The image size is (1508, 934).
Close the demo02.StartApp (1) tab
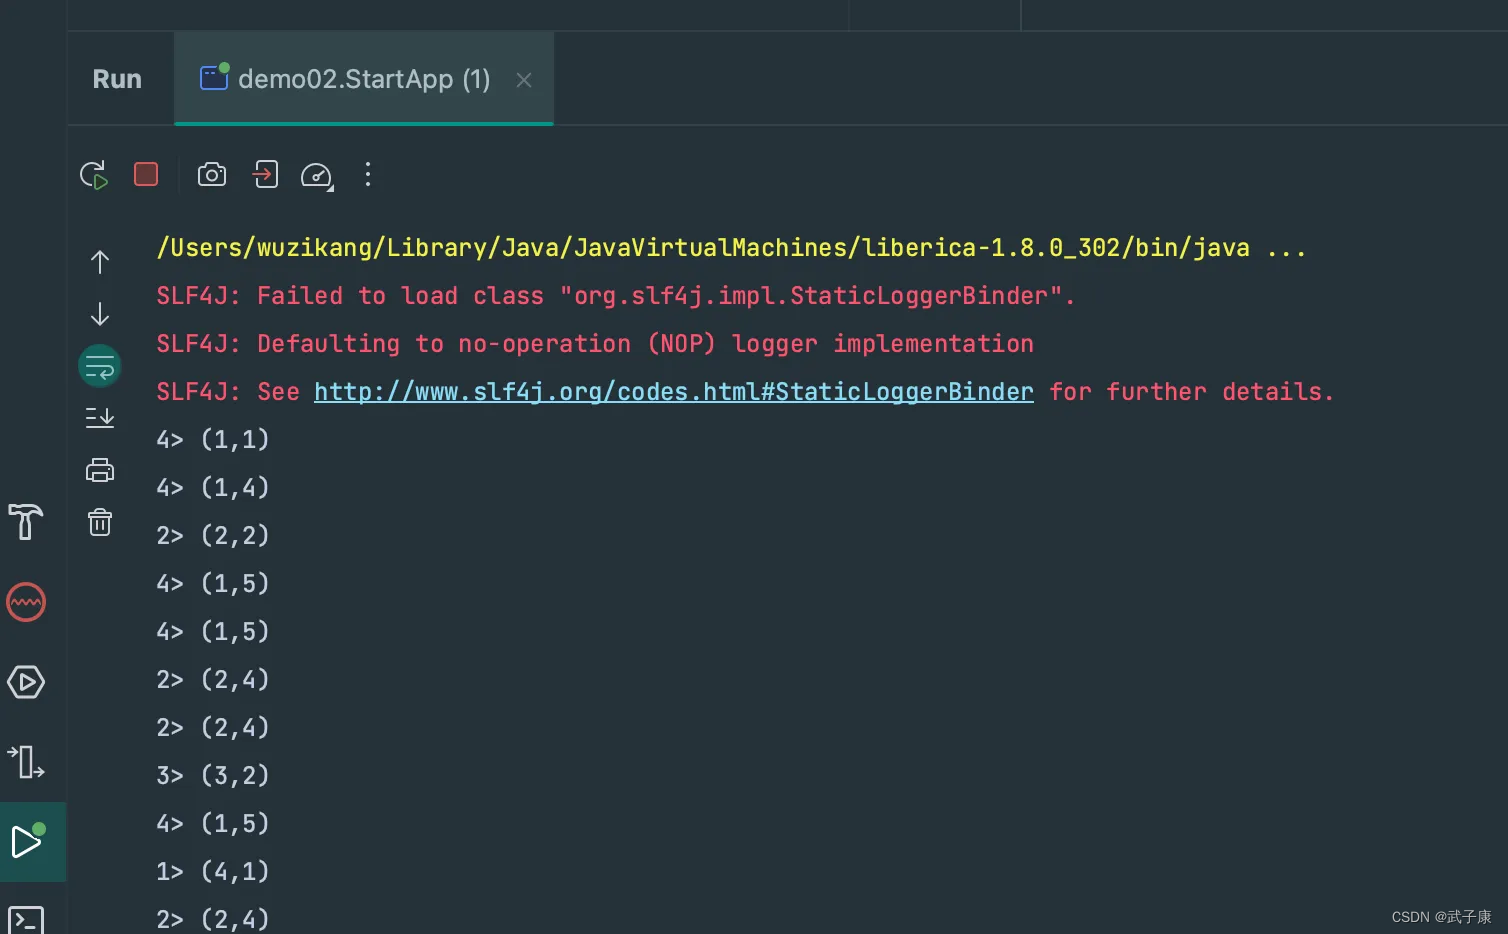coord(524,80)
